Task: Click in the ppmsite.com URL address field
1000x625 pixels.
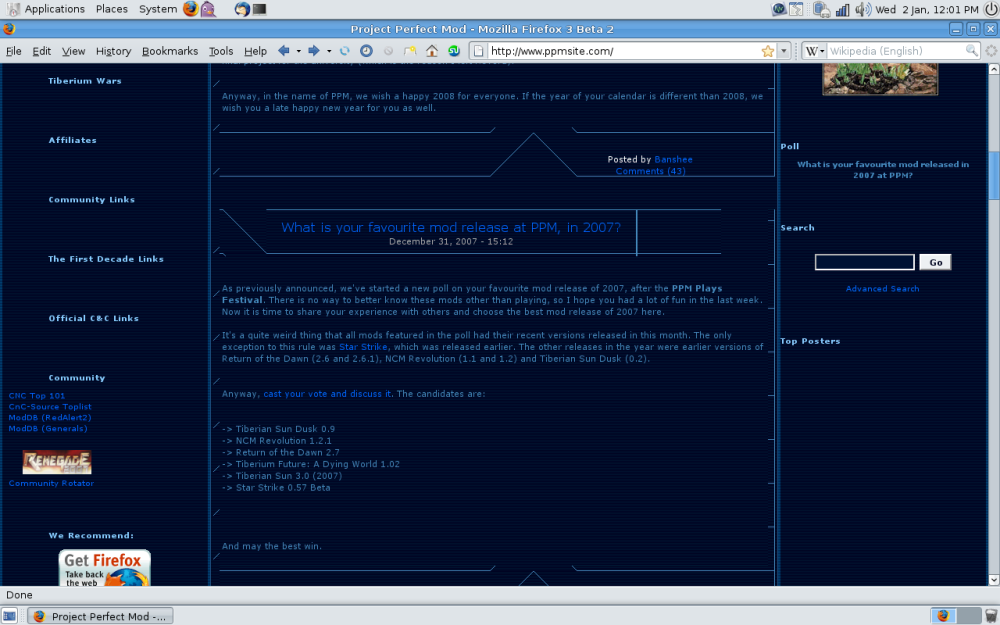Action: tap(622, 51)
